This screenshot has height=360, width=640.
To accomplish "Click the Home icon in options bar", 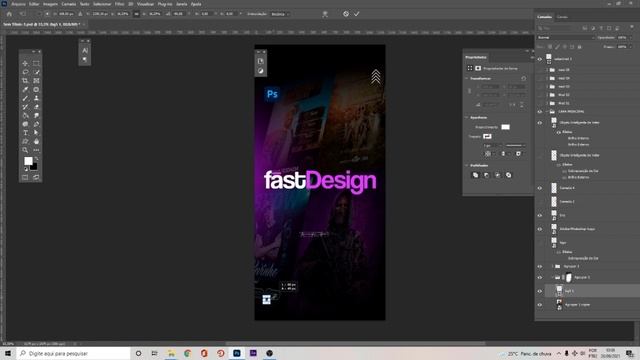I will tap(9, 14).
